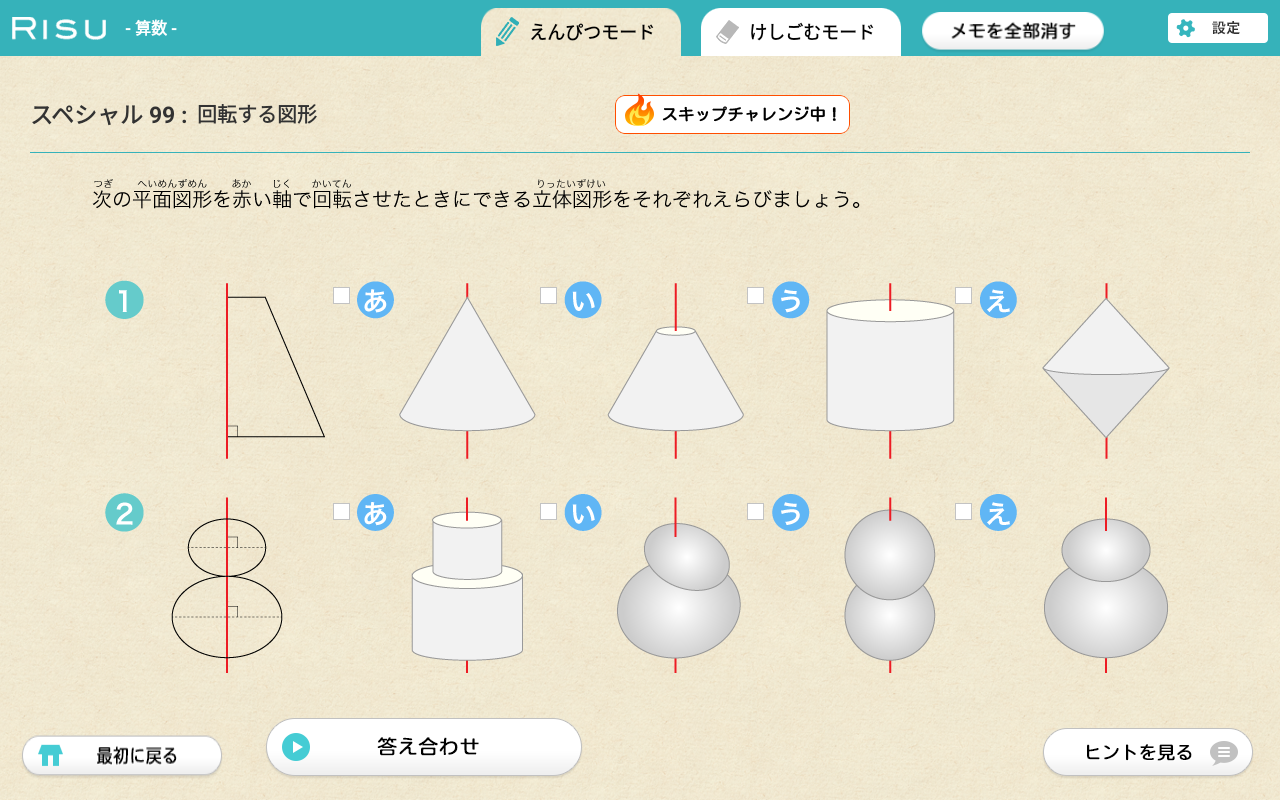Click the eraser icon in けしごむモード tab
This screenshot has height=800, width=1280.
tap(728, 31)
